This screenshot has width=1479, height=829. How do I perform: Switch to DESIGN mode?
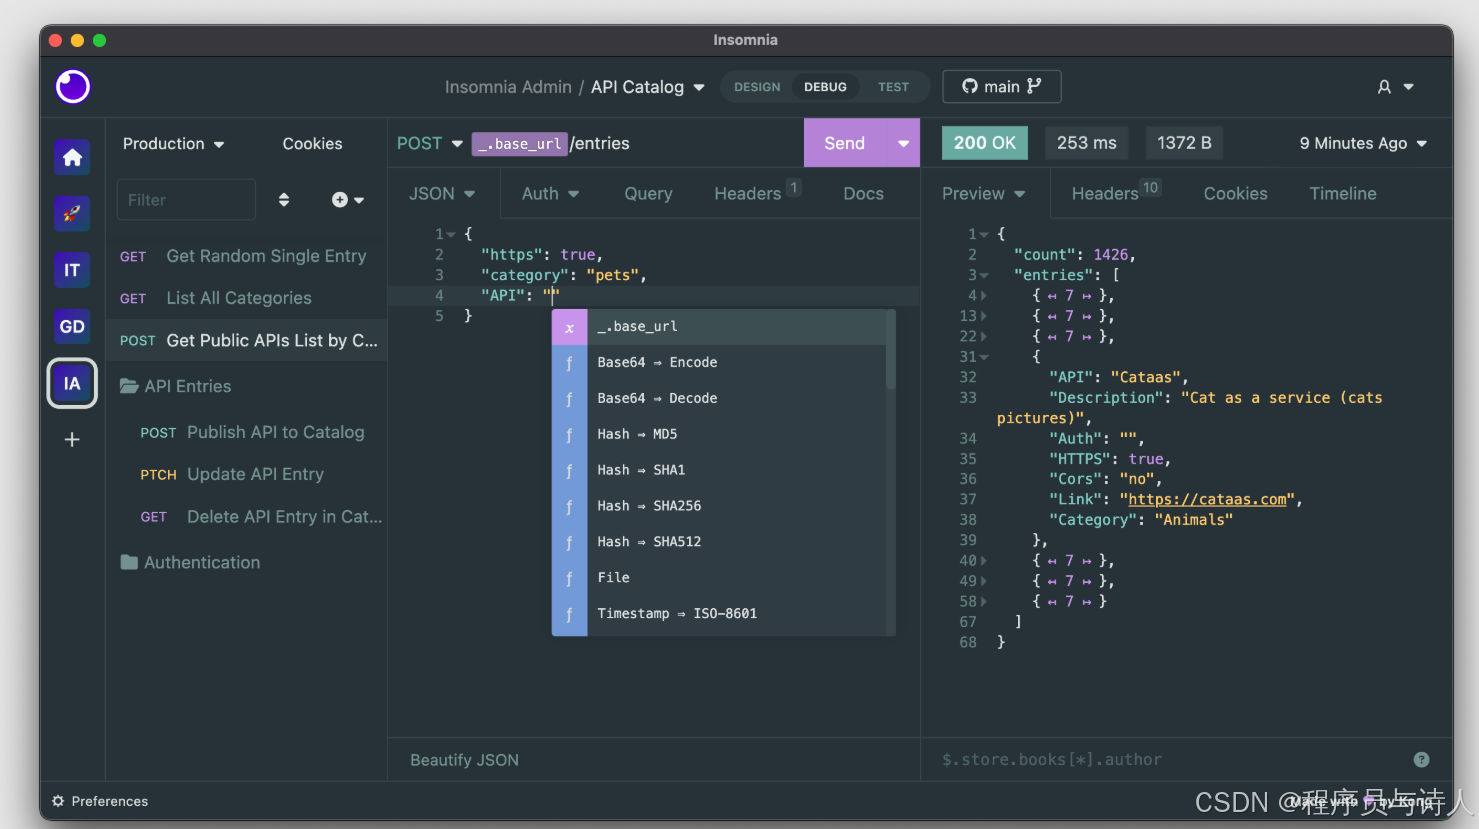[x=757, y=87]
